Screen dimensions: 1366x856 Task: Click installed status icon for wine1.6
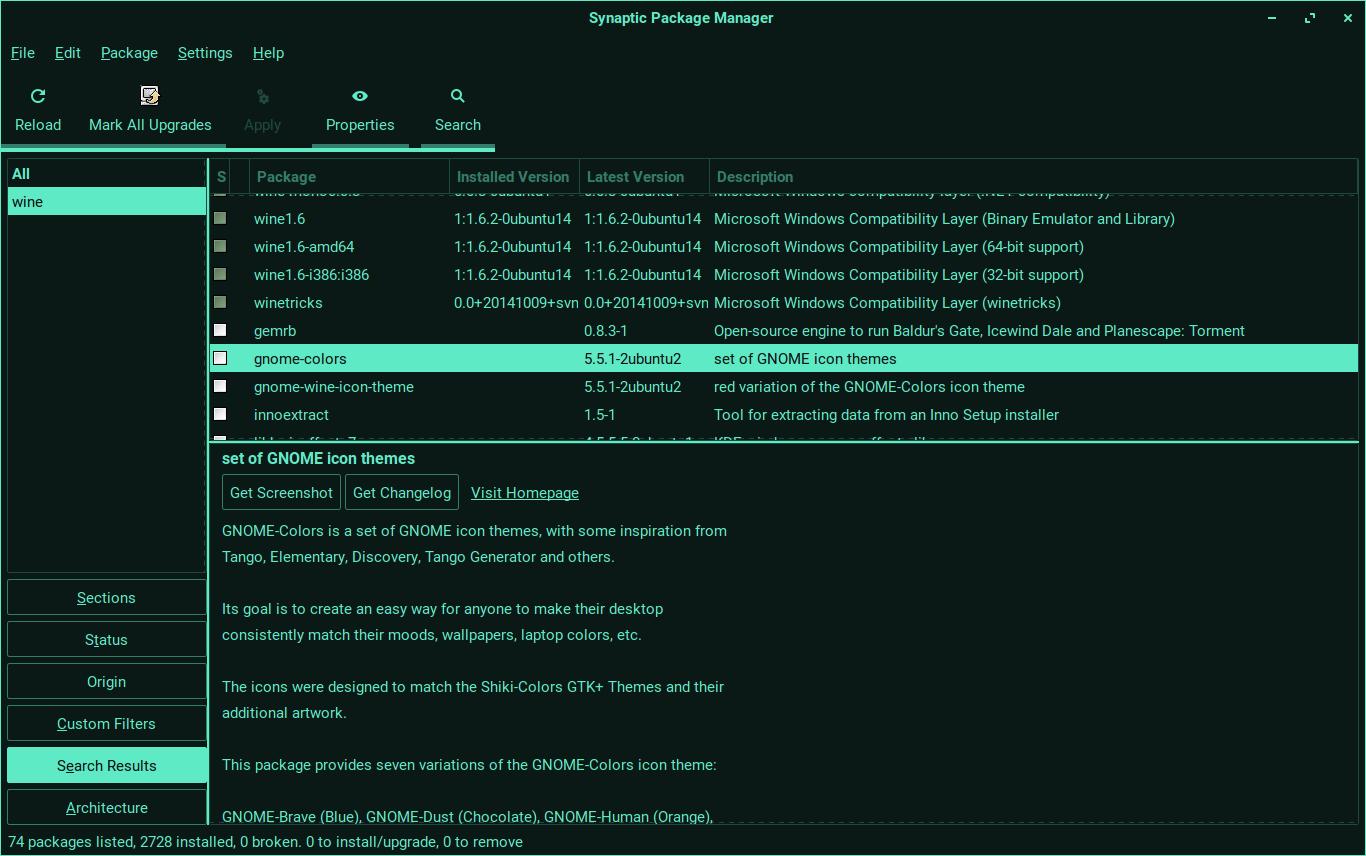pos(220,218)
